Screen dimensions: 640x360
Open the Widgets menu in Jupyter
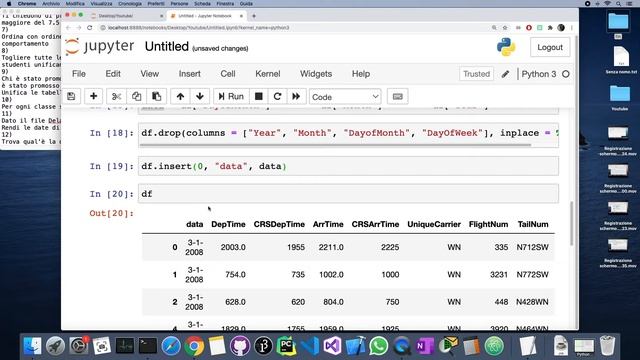pyautogui.click(x=316, y=74)
